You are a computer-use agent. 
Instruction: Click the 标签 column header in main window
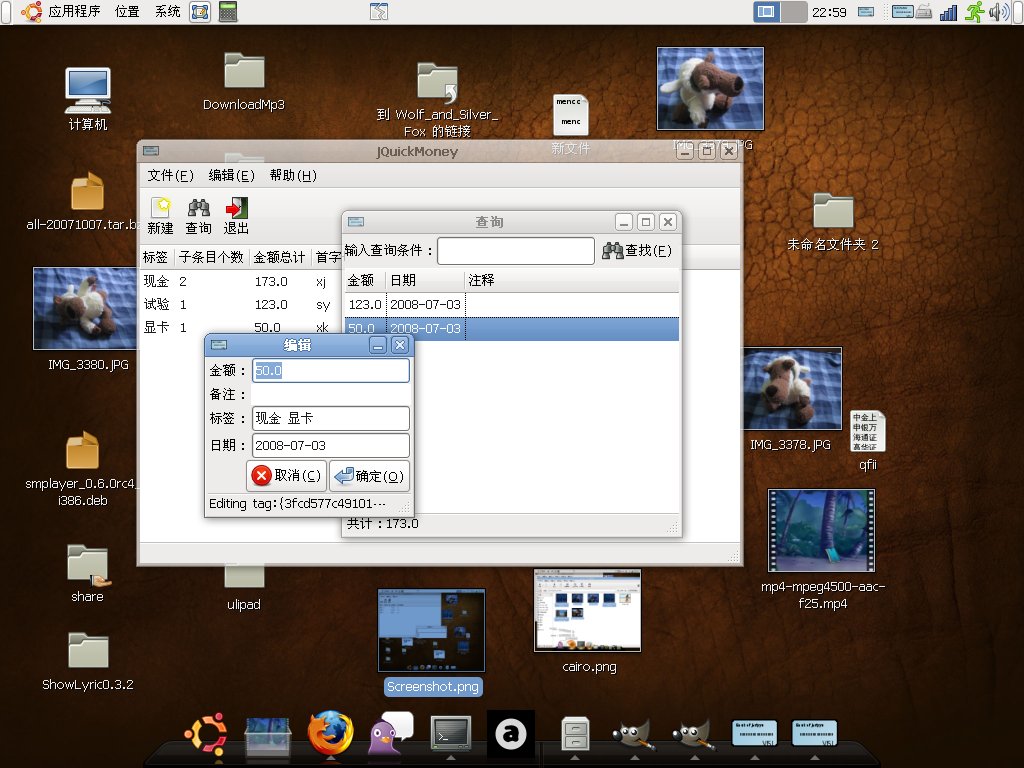[x=157, y=257]
